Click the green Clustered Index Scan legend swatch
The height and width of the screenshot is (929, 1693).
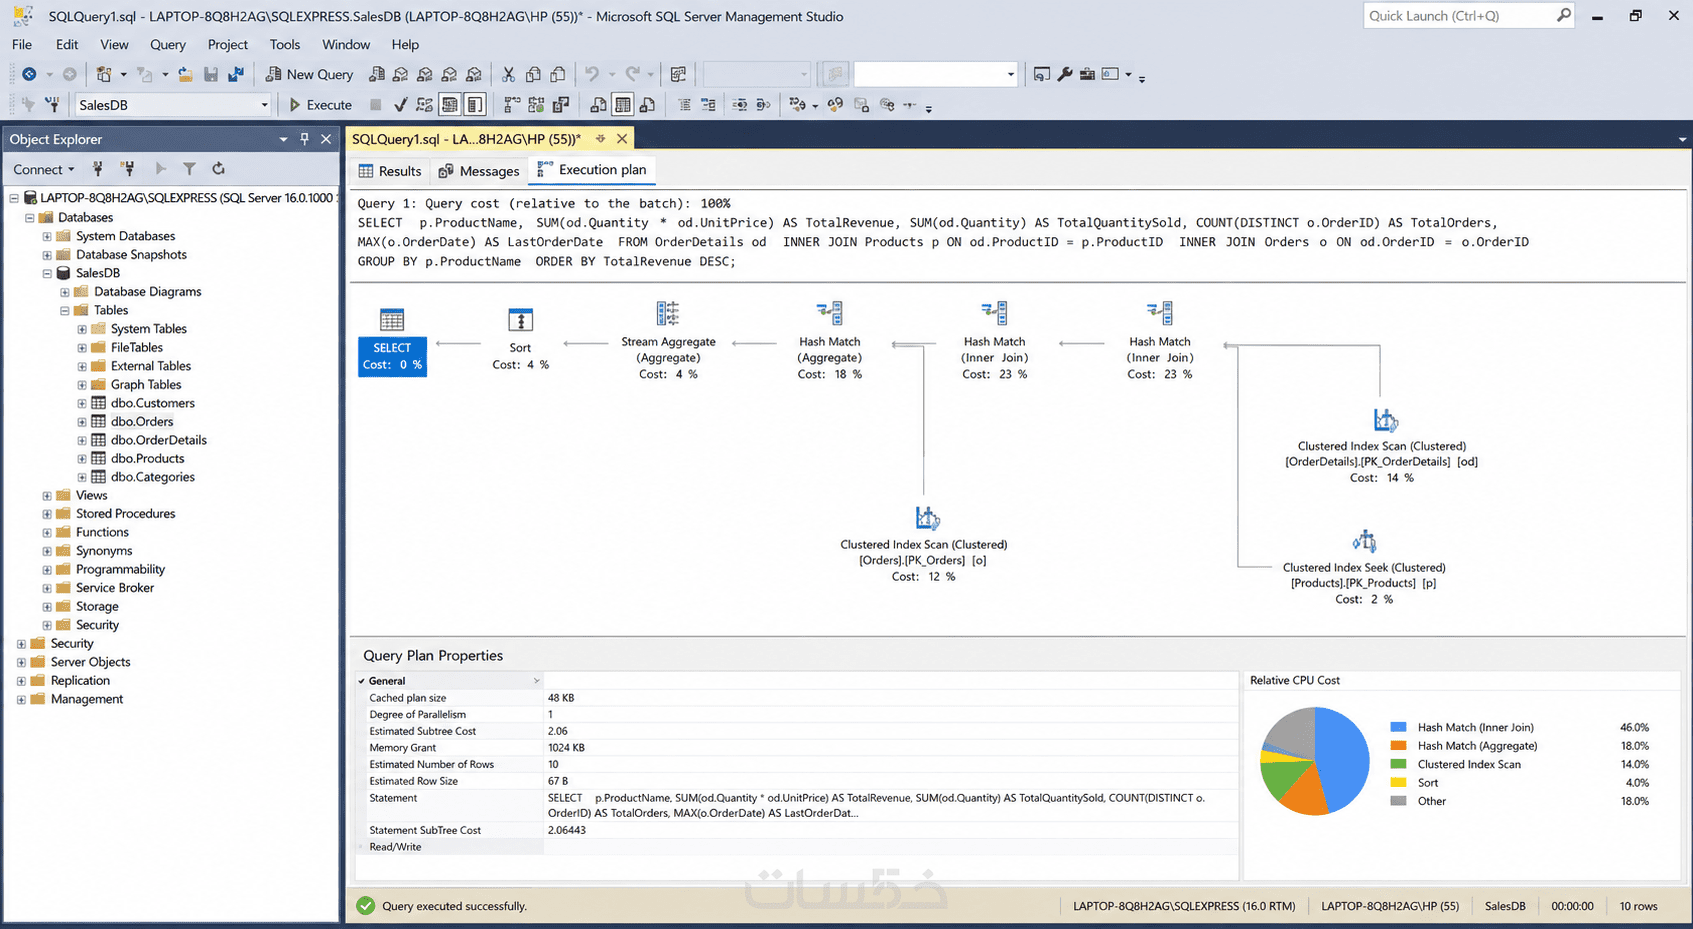pyautogui.click(x=1399, y=764)
